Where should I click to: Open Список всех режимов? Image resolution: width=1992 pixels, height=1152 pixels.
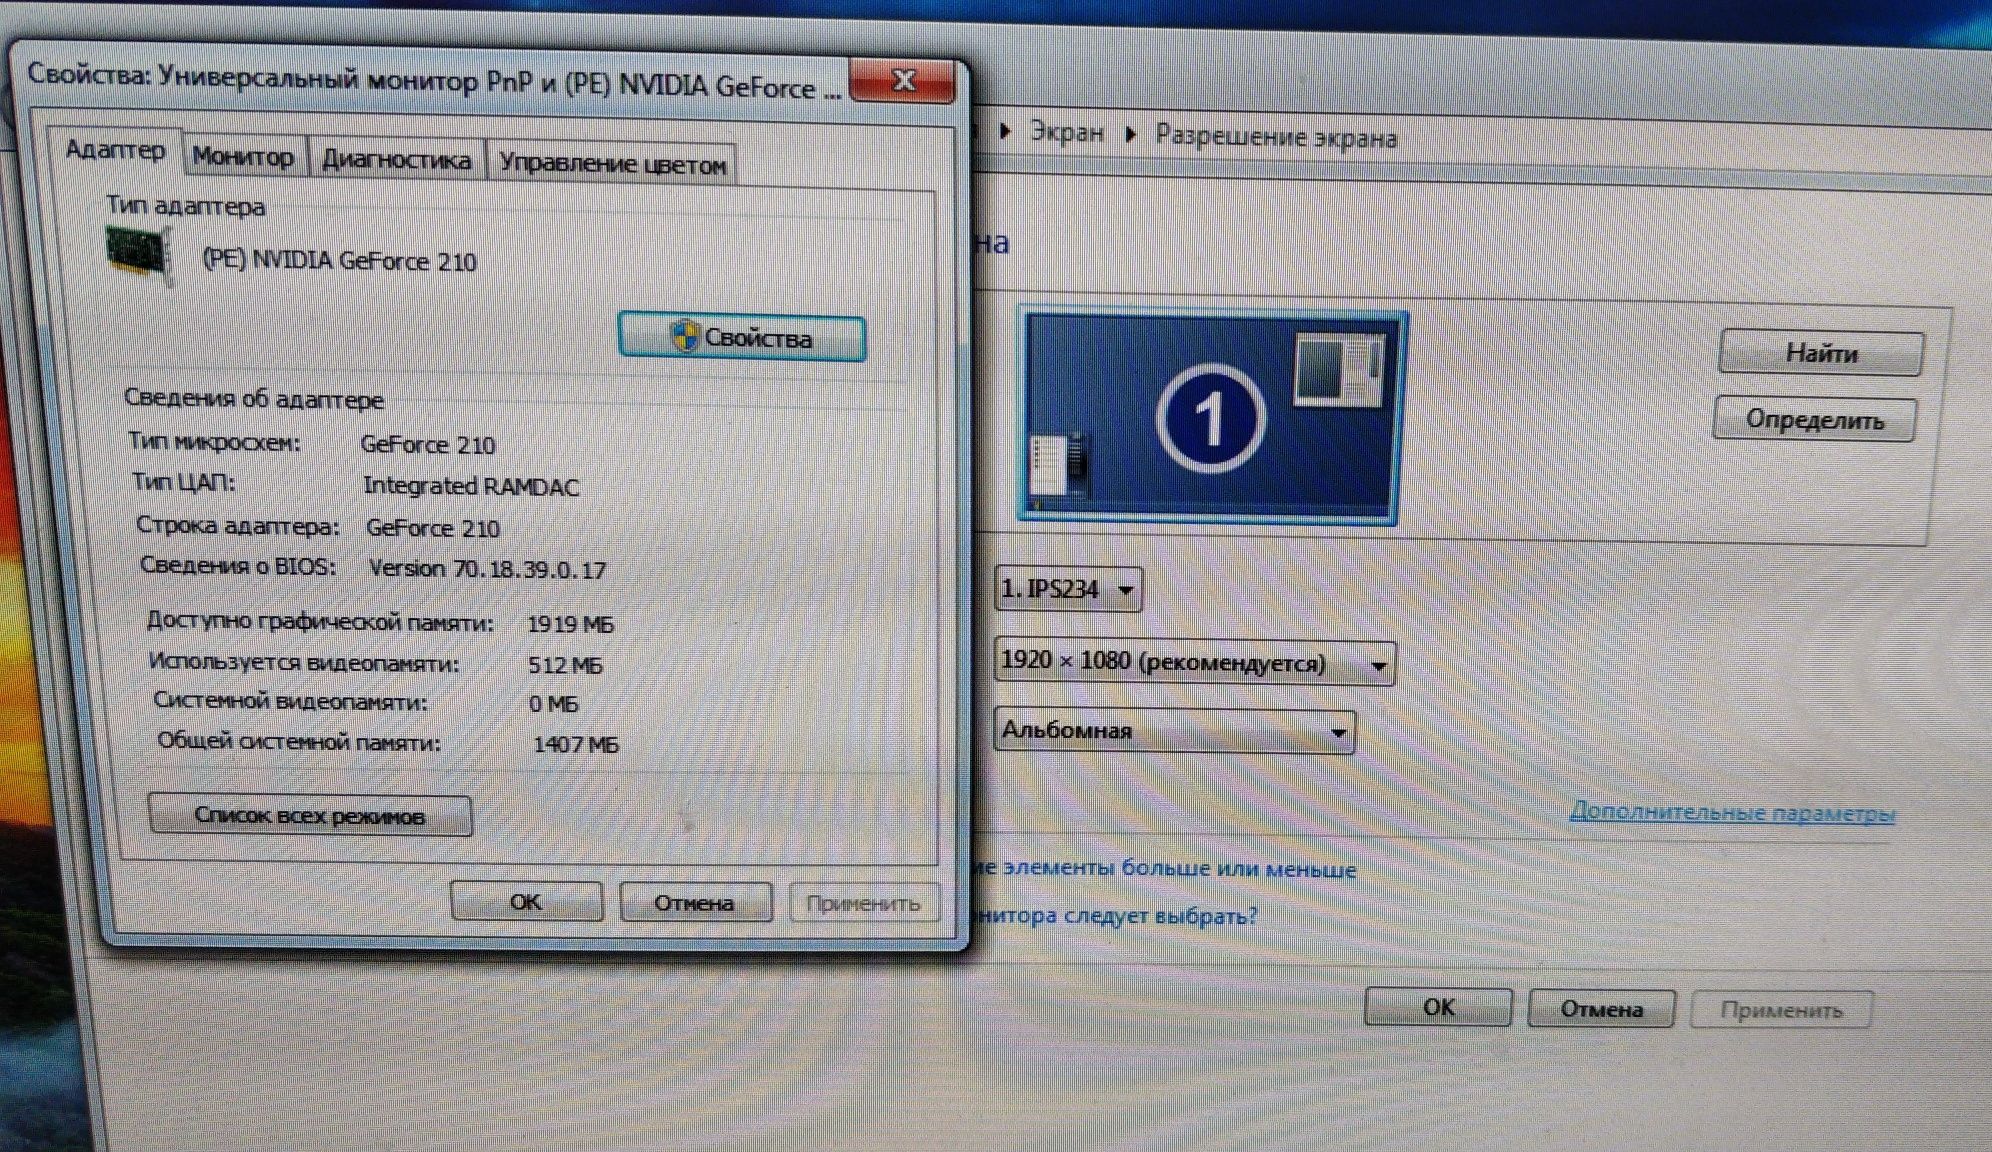[309, 816]
